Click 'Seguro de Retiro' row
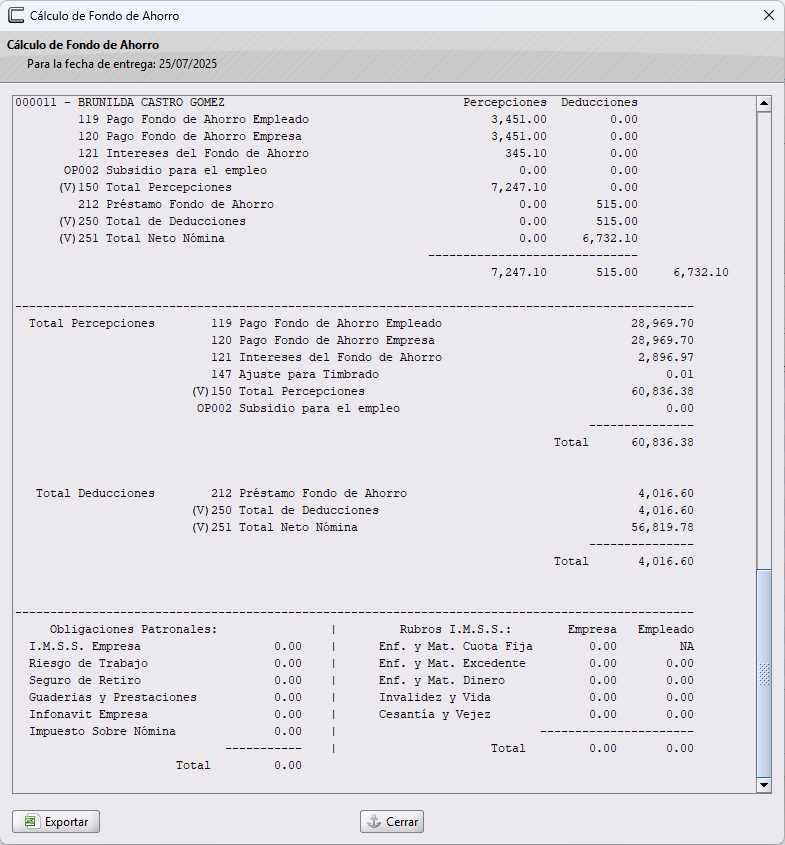The height and width of the screenshot is (845, 785). [x=165, y=680]
